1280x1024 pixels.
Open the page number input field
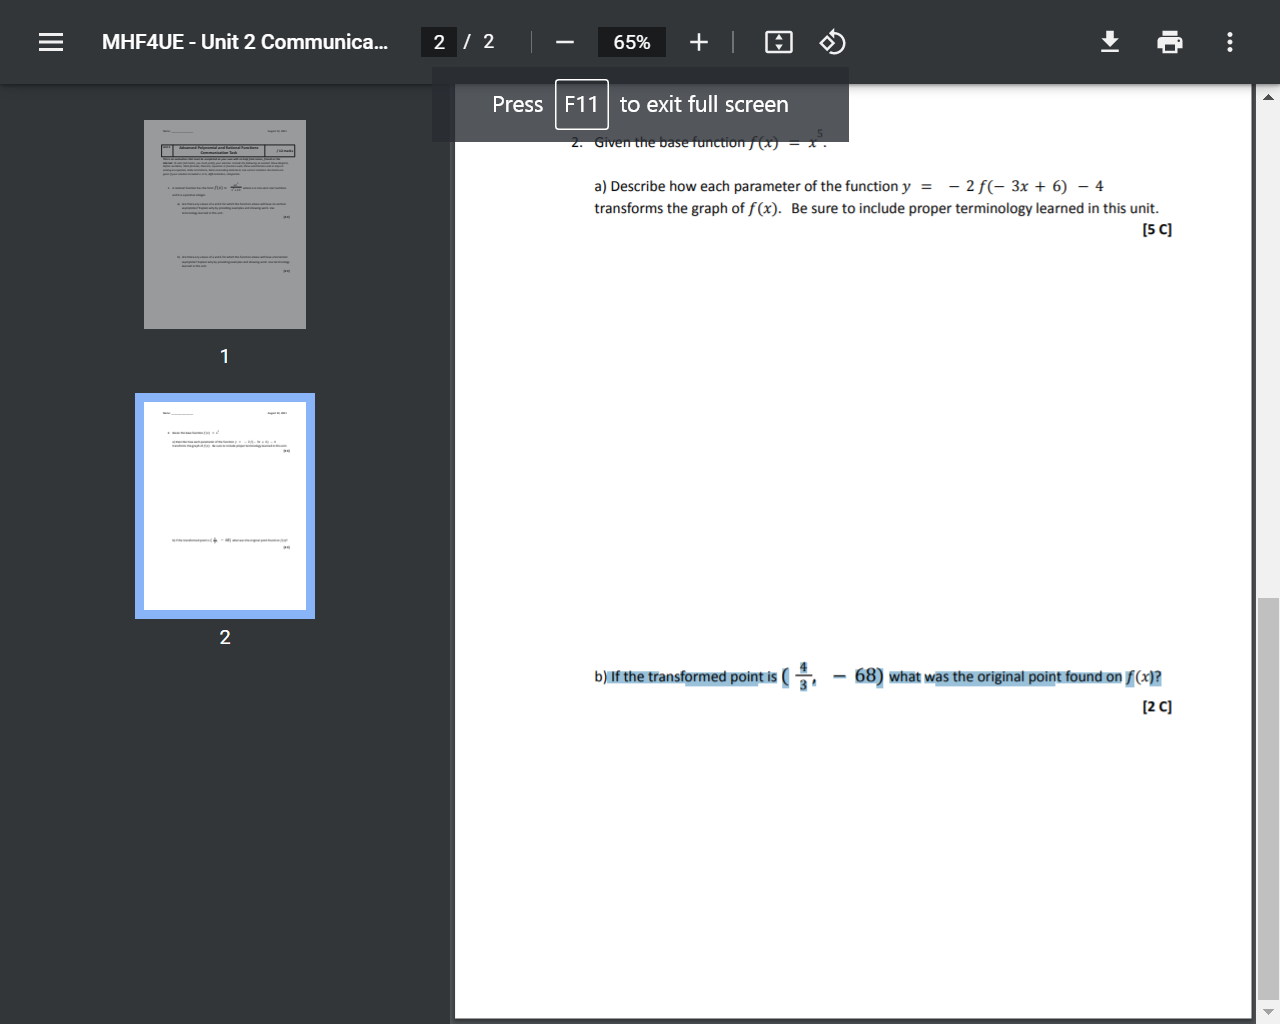(439, 42)
